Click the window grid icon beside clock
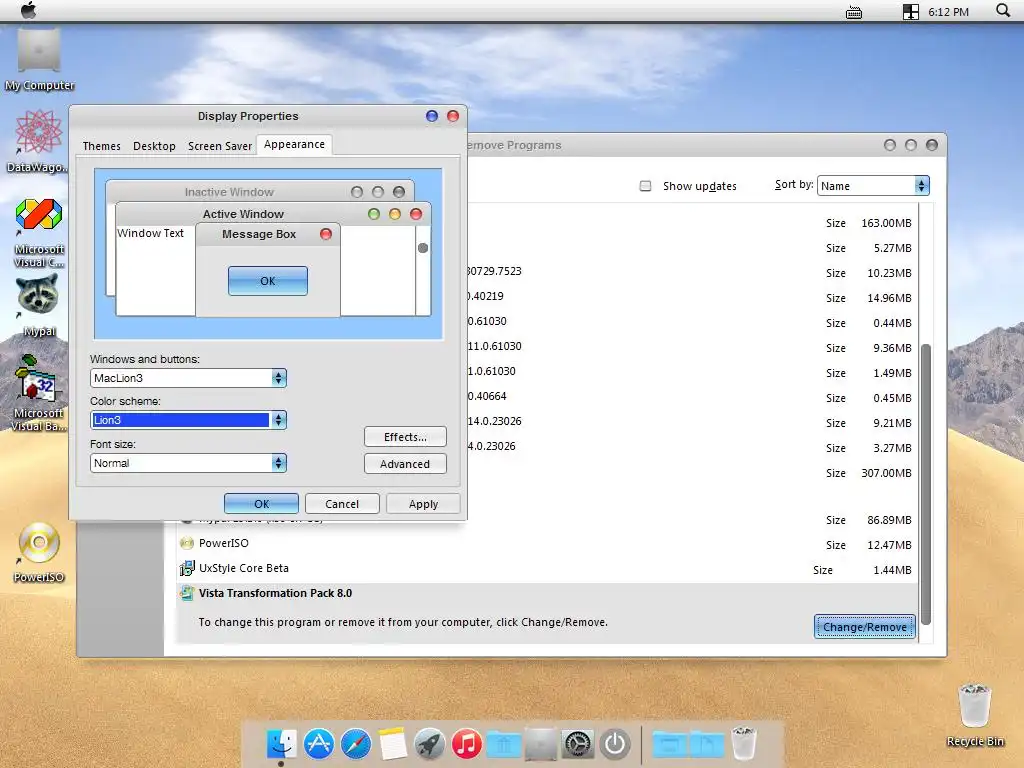Viewport: 1024px width, 768px height. point(910,12)
